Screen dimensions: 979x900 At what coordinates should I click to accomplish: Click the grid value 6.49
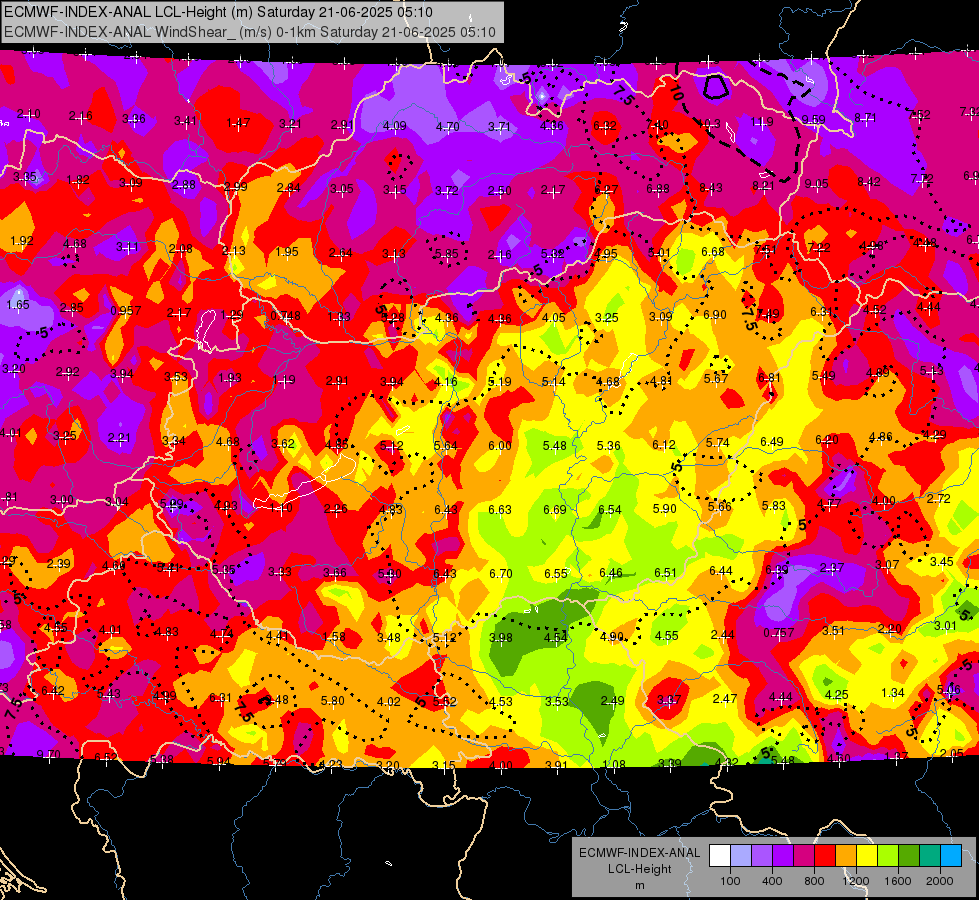pyautogui.click(x=772, y=442)
